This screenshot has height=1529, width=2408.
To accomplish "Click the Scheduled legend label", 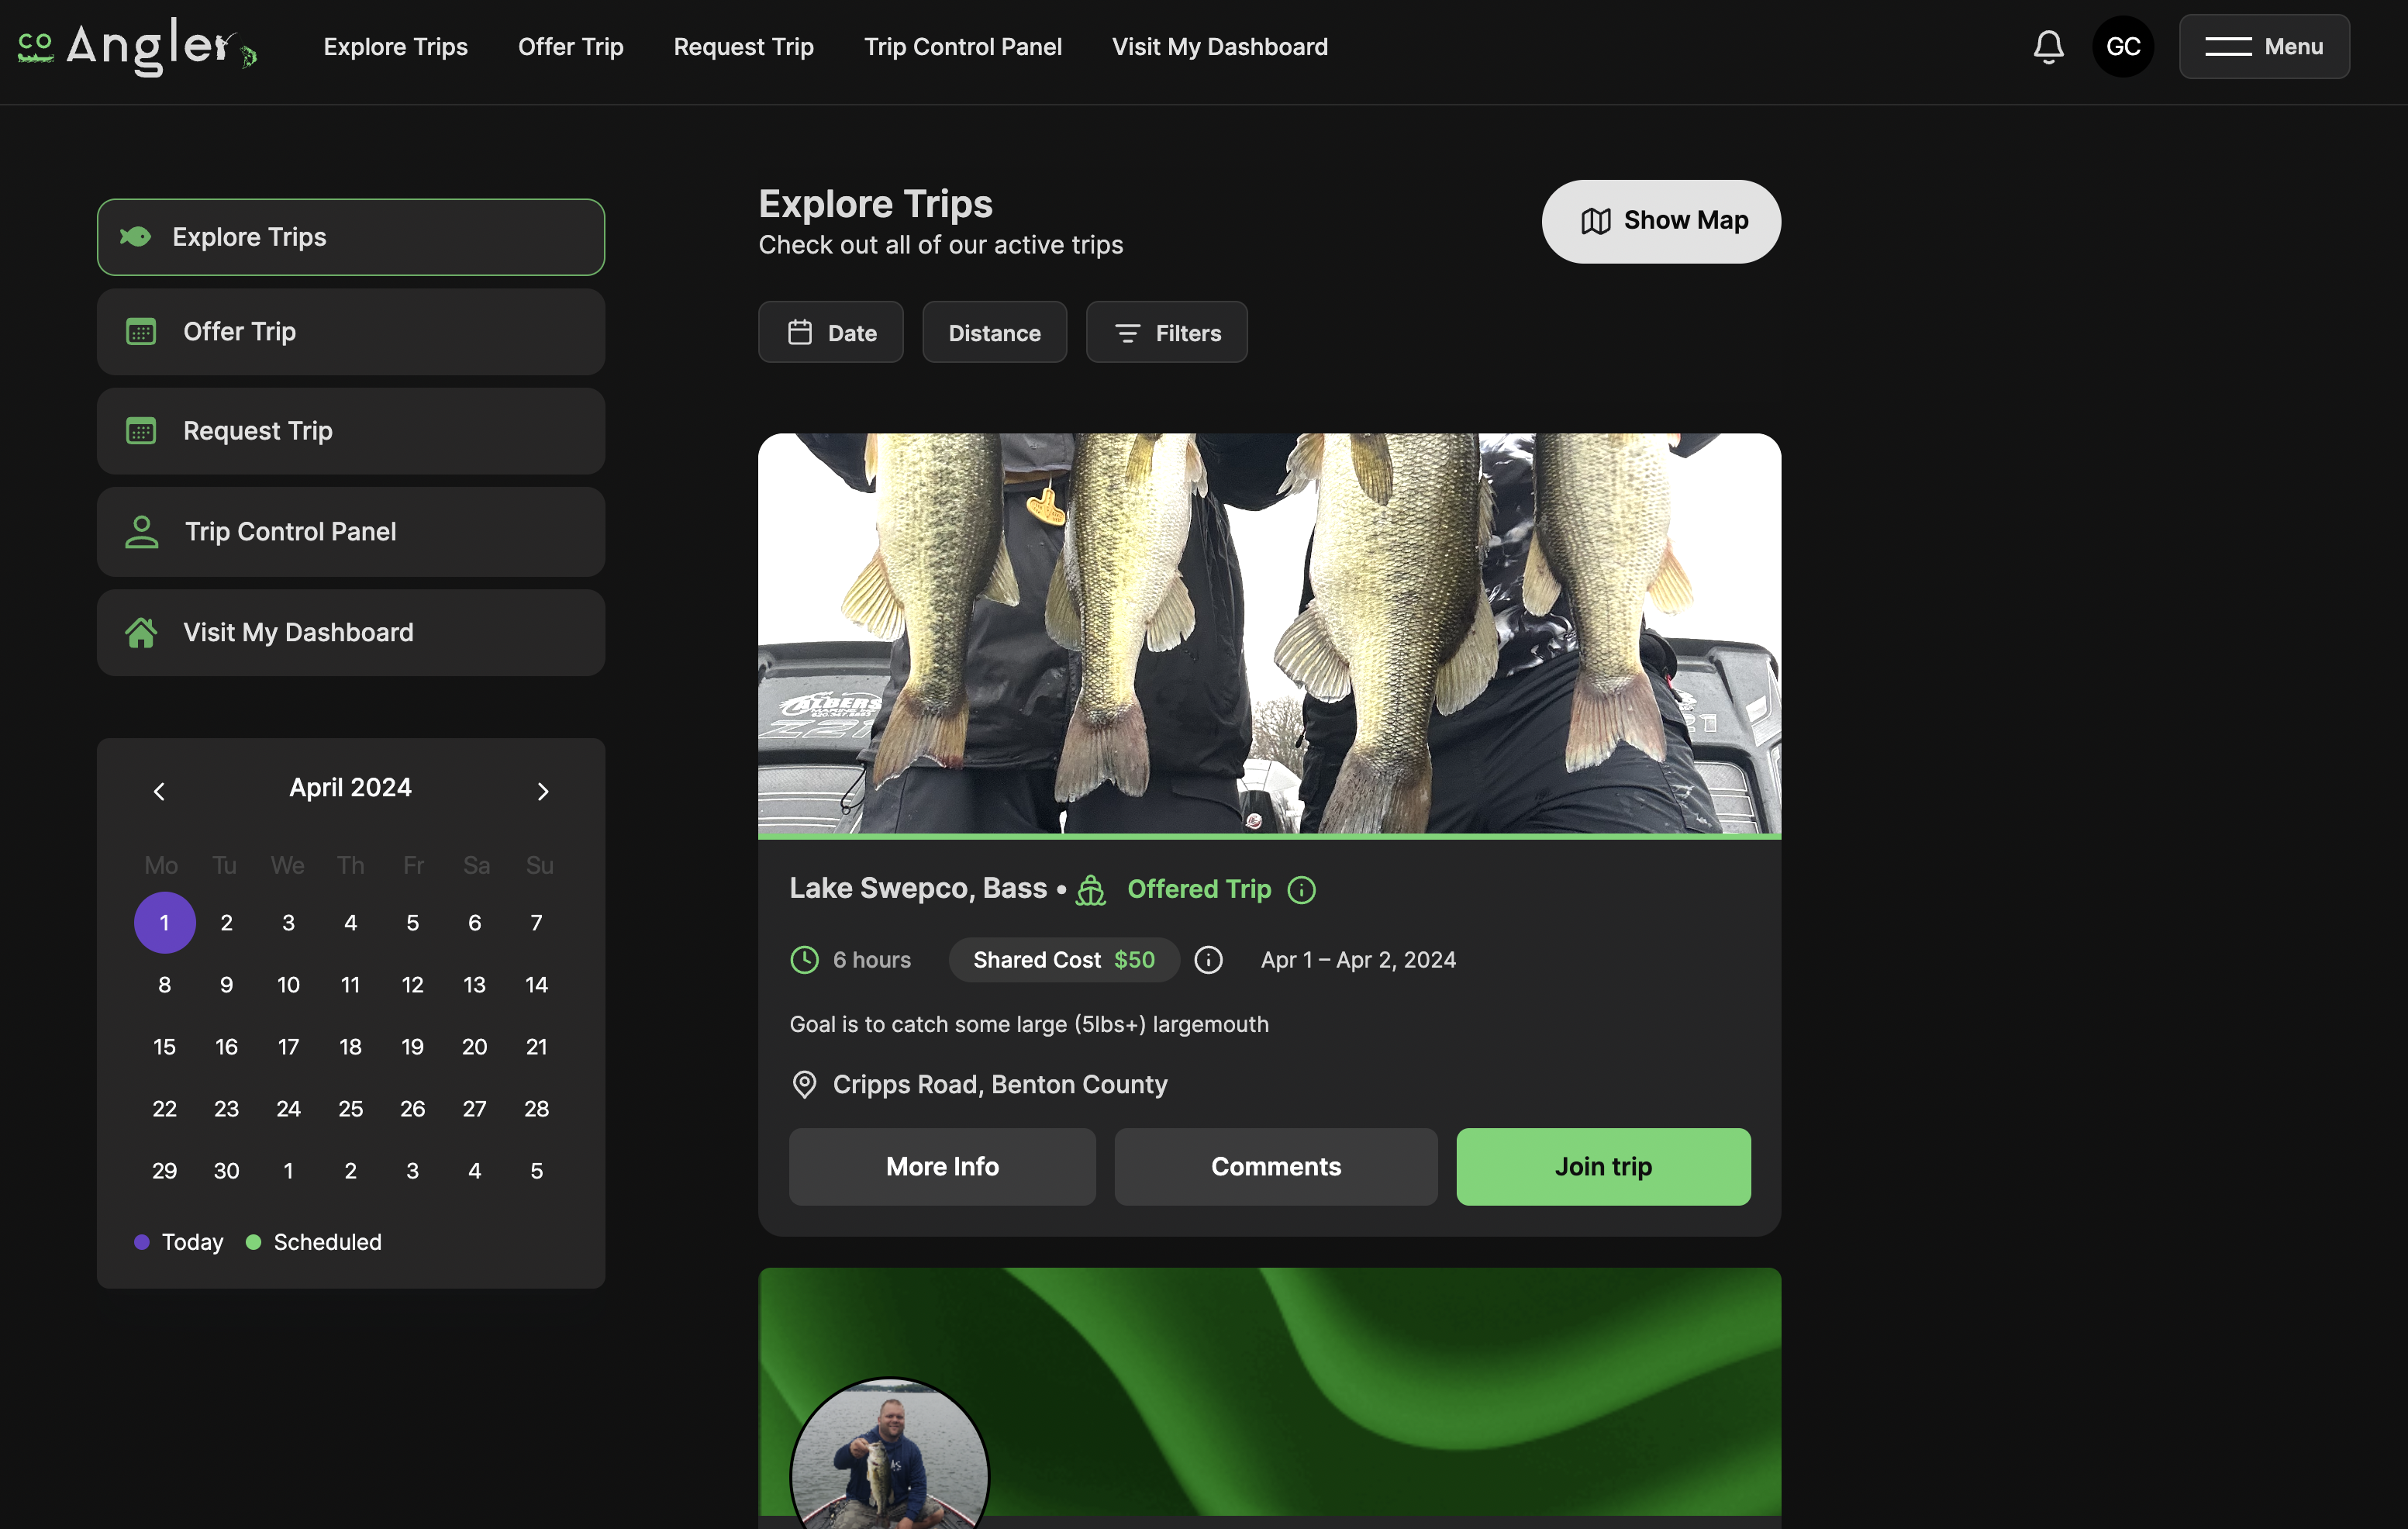I will coord(328,1242).
